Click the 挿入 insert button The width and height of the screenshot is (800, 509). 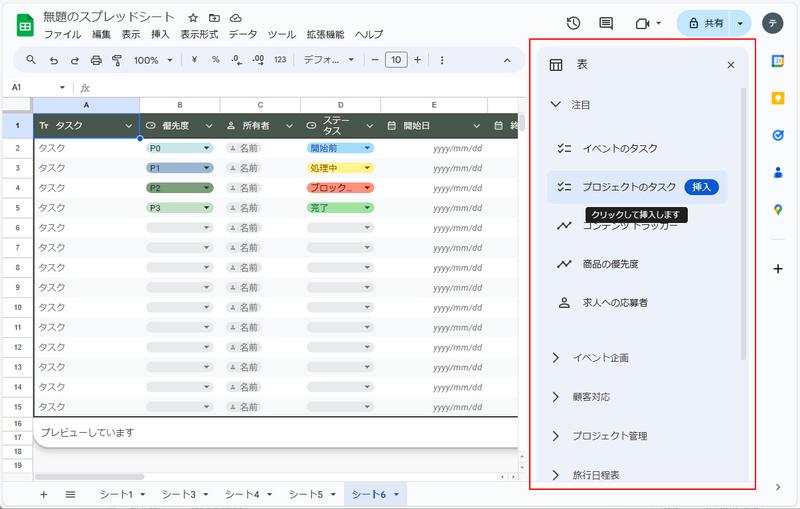click(702, 186)
